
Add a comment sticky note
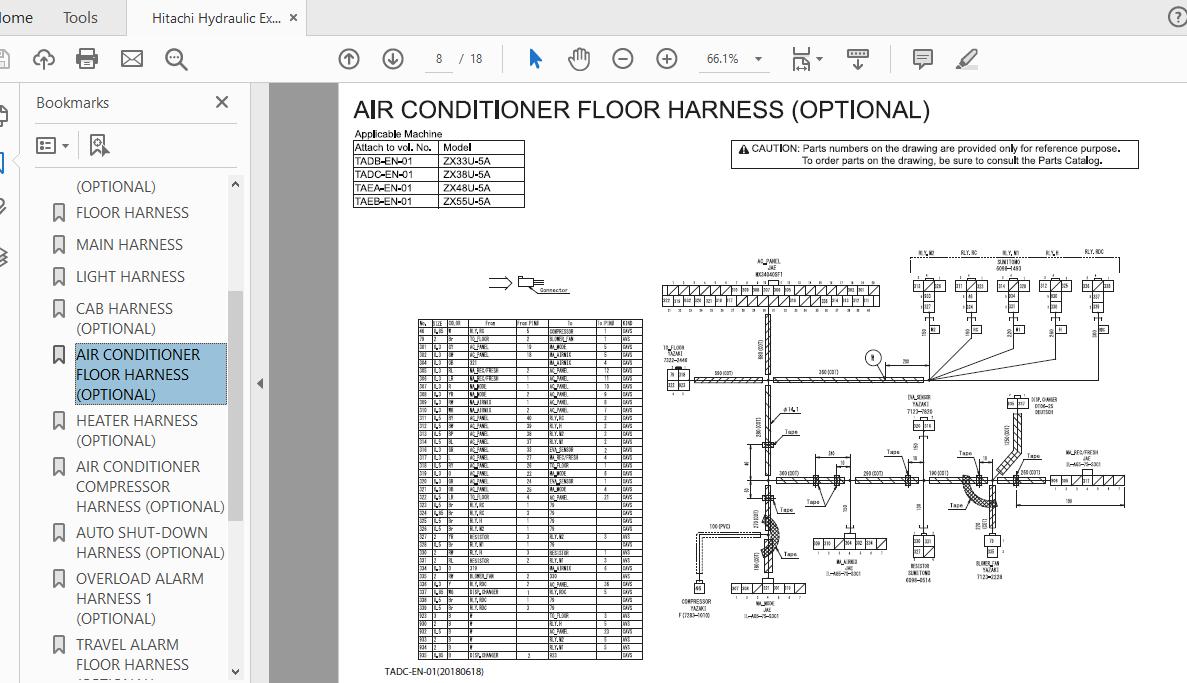pos(923,59)
